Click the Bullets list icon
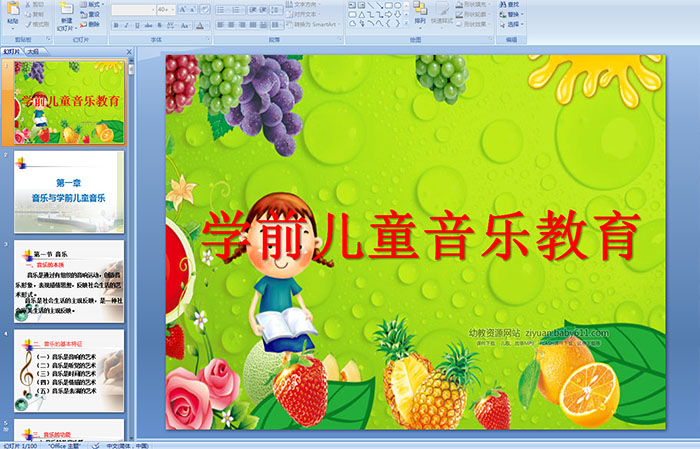700x449 pixels. coord(221,10)
